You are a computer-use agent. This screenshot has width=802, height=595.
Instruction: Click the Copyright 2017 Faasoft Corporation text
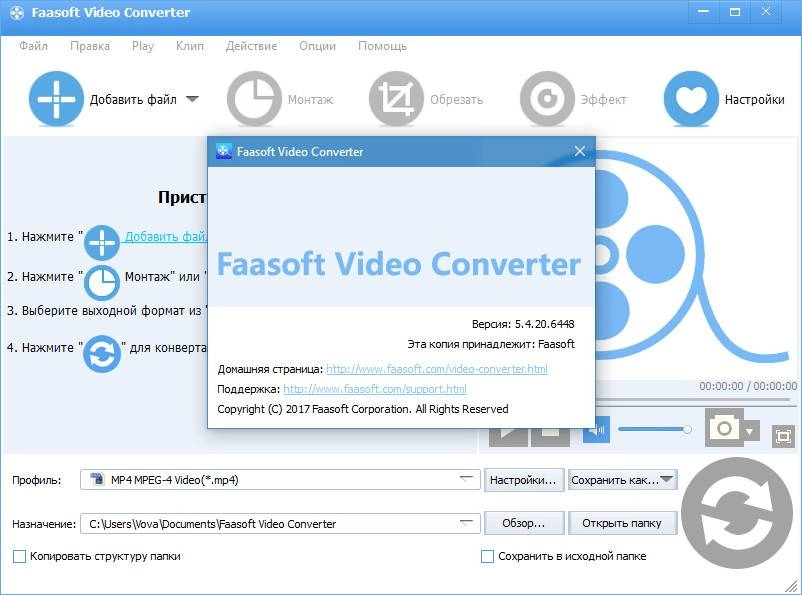click(x=363, y=409)
